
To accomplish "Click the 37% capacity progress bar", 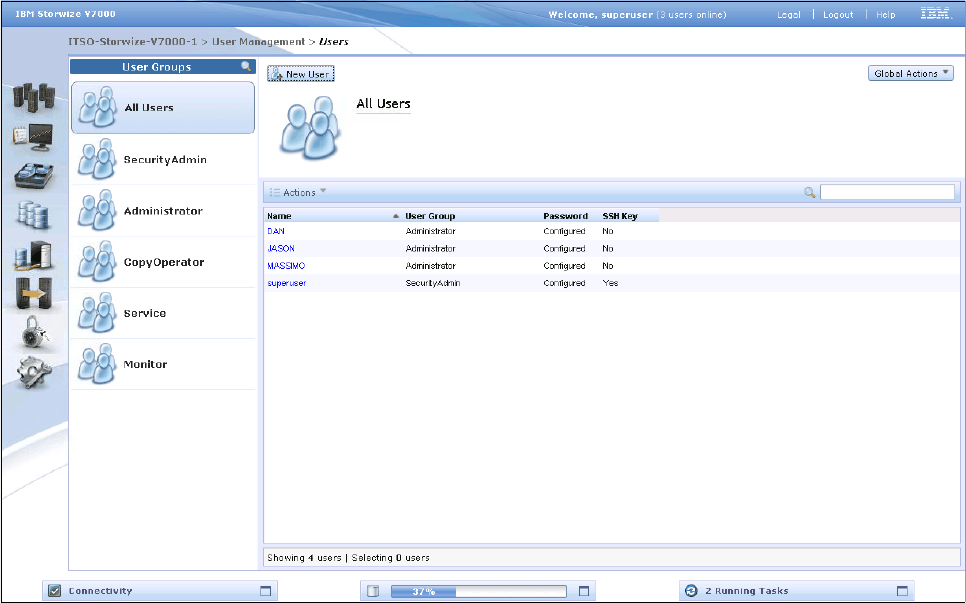I will 478,591.
